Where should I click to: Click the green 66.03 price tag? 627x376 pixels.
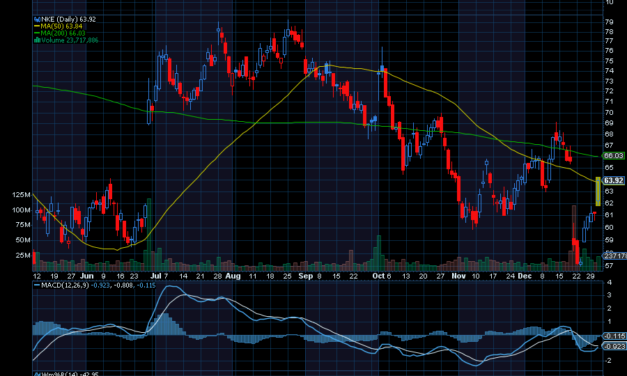click(x=613, y=156)
